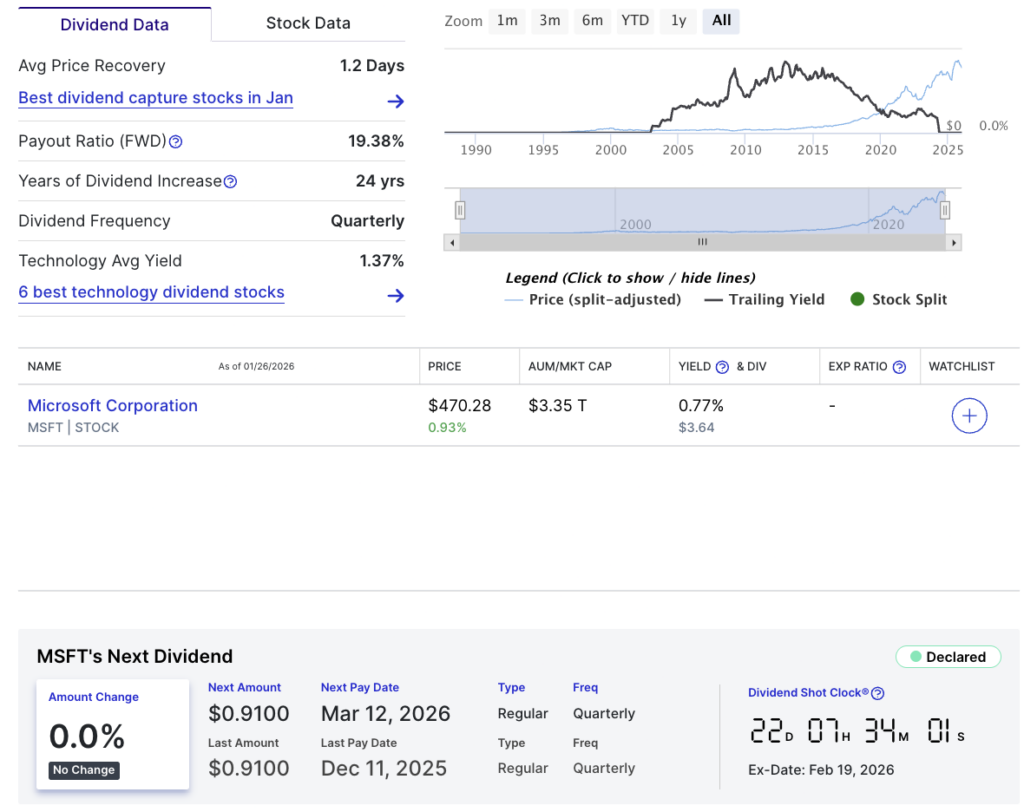Click the chart scrollbar left arrow
1024x812 pixels.
point(452,242)
